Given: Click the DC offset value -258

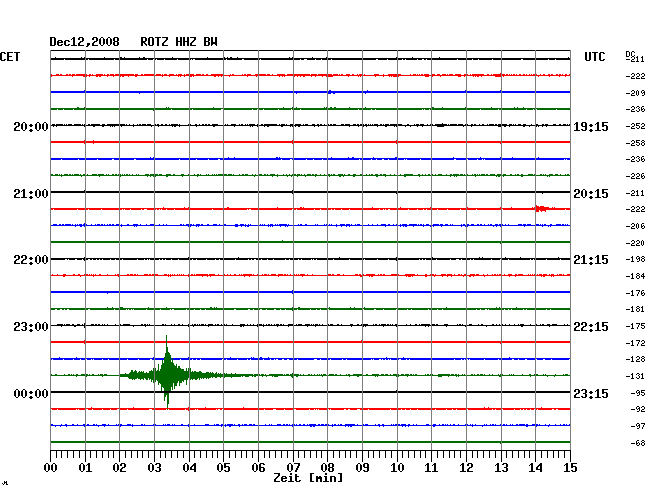Looking at the screenshot, I should tap(635, 143).
